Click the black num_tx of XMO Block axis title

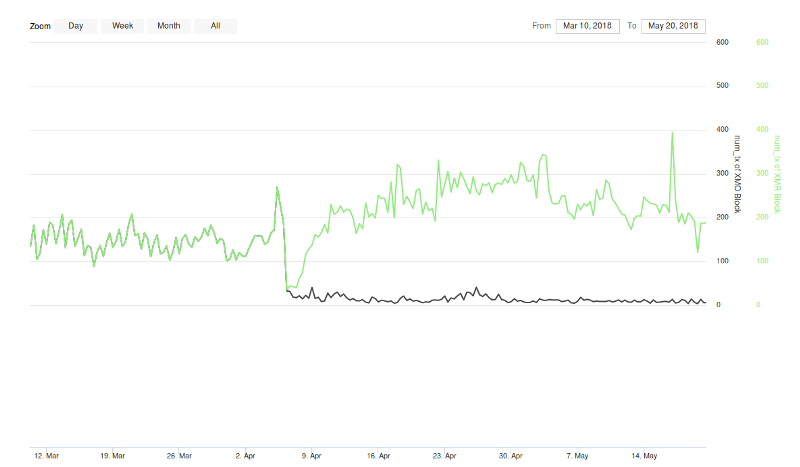coord(738,174)
